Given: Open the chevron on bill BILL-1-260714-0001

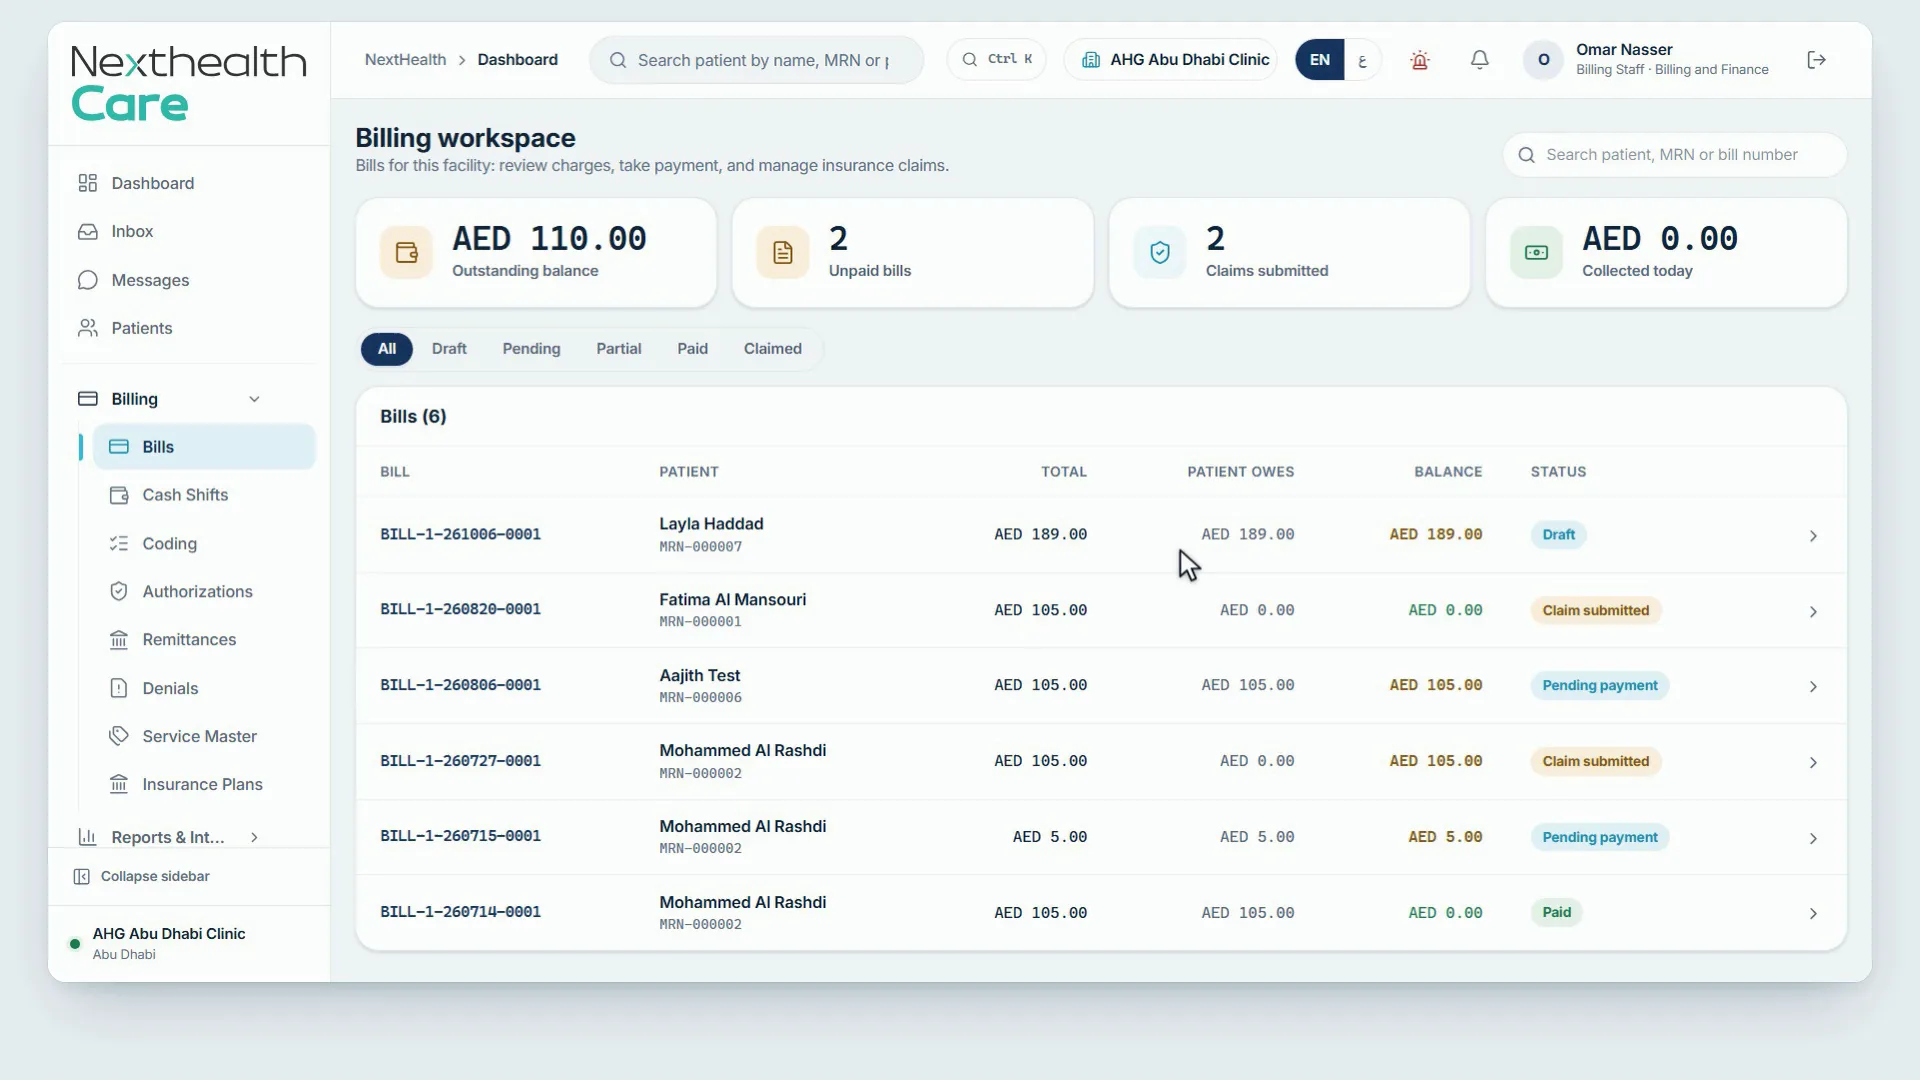Looking at the screenshot, I should coord(1812,913).
